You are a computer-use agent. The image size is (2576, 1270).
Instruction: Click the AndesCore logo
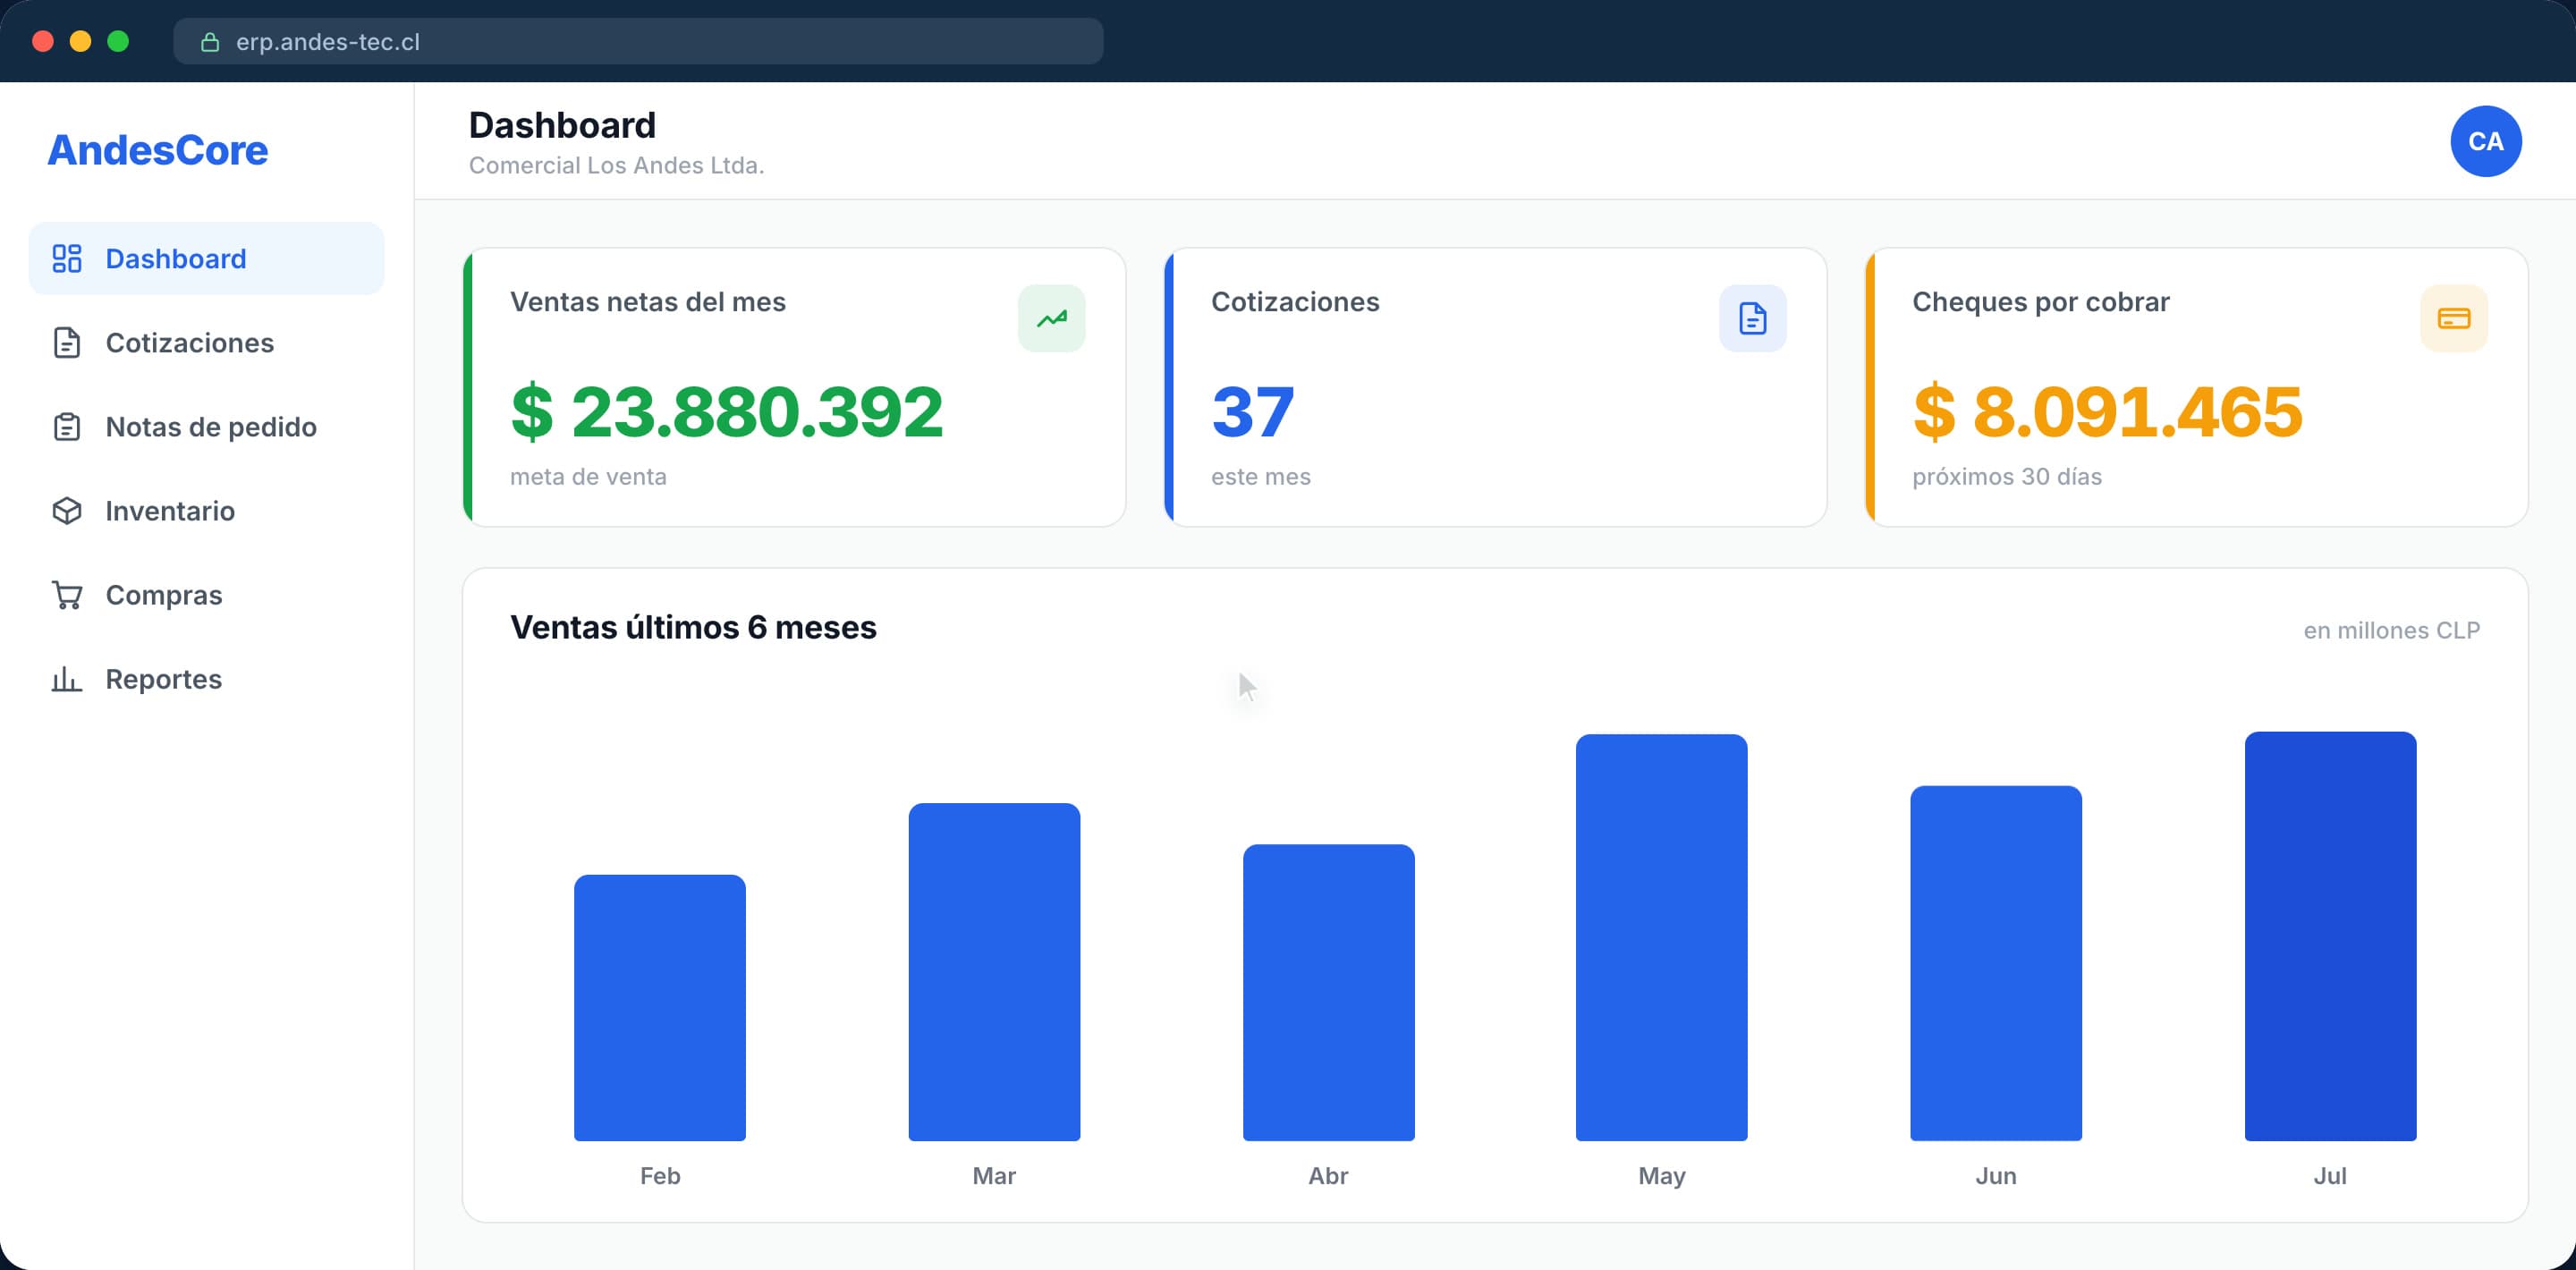tap(158, 150)
